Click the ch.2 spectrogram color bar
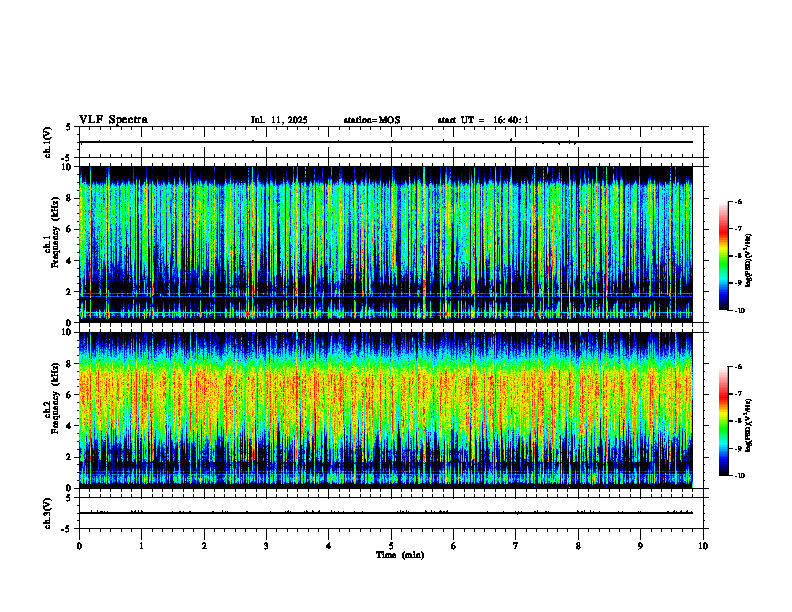Image resolution: width=792 pixels, height=612 pixels. tap(723, 421)
